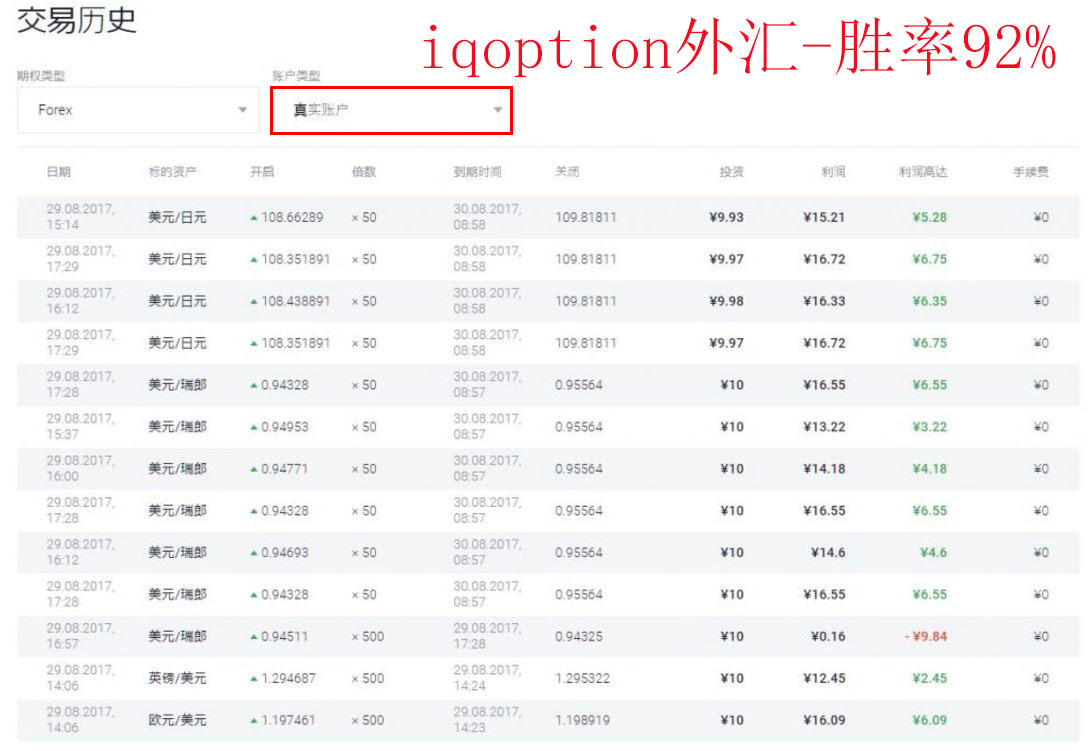Viewport: 1091px width, 751px height.
Task: Click the investment amount ¥9.93
Action: [726, 217]
